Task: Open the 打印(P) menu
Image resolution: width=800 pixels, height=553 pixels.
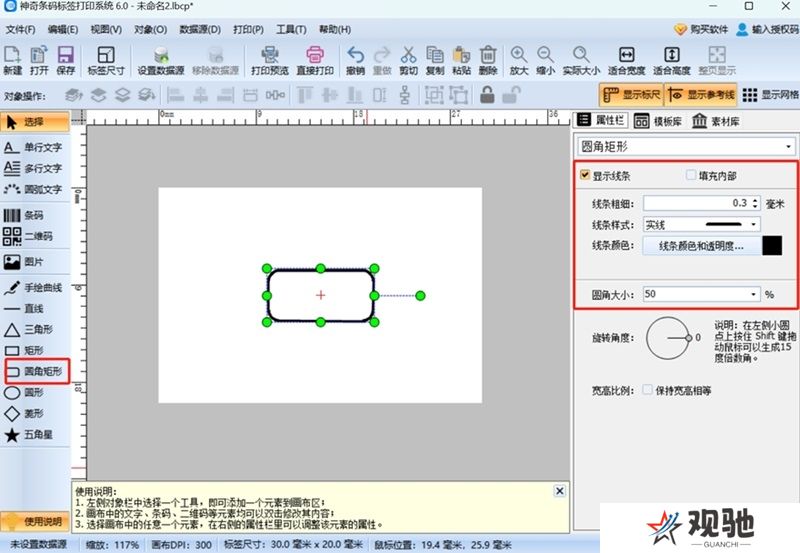Action: point(248,30)
